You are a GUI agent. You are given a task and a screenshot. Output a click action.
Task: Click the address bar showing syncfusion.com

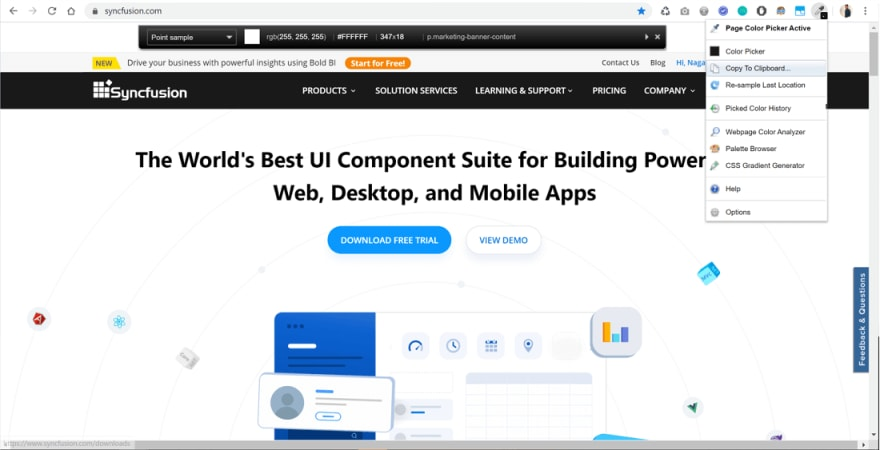pos(368,11)
